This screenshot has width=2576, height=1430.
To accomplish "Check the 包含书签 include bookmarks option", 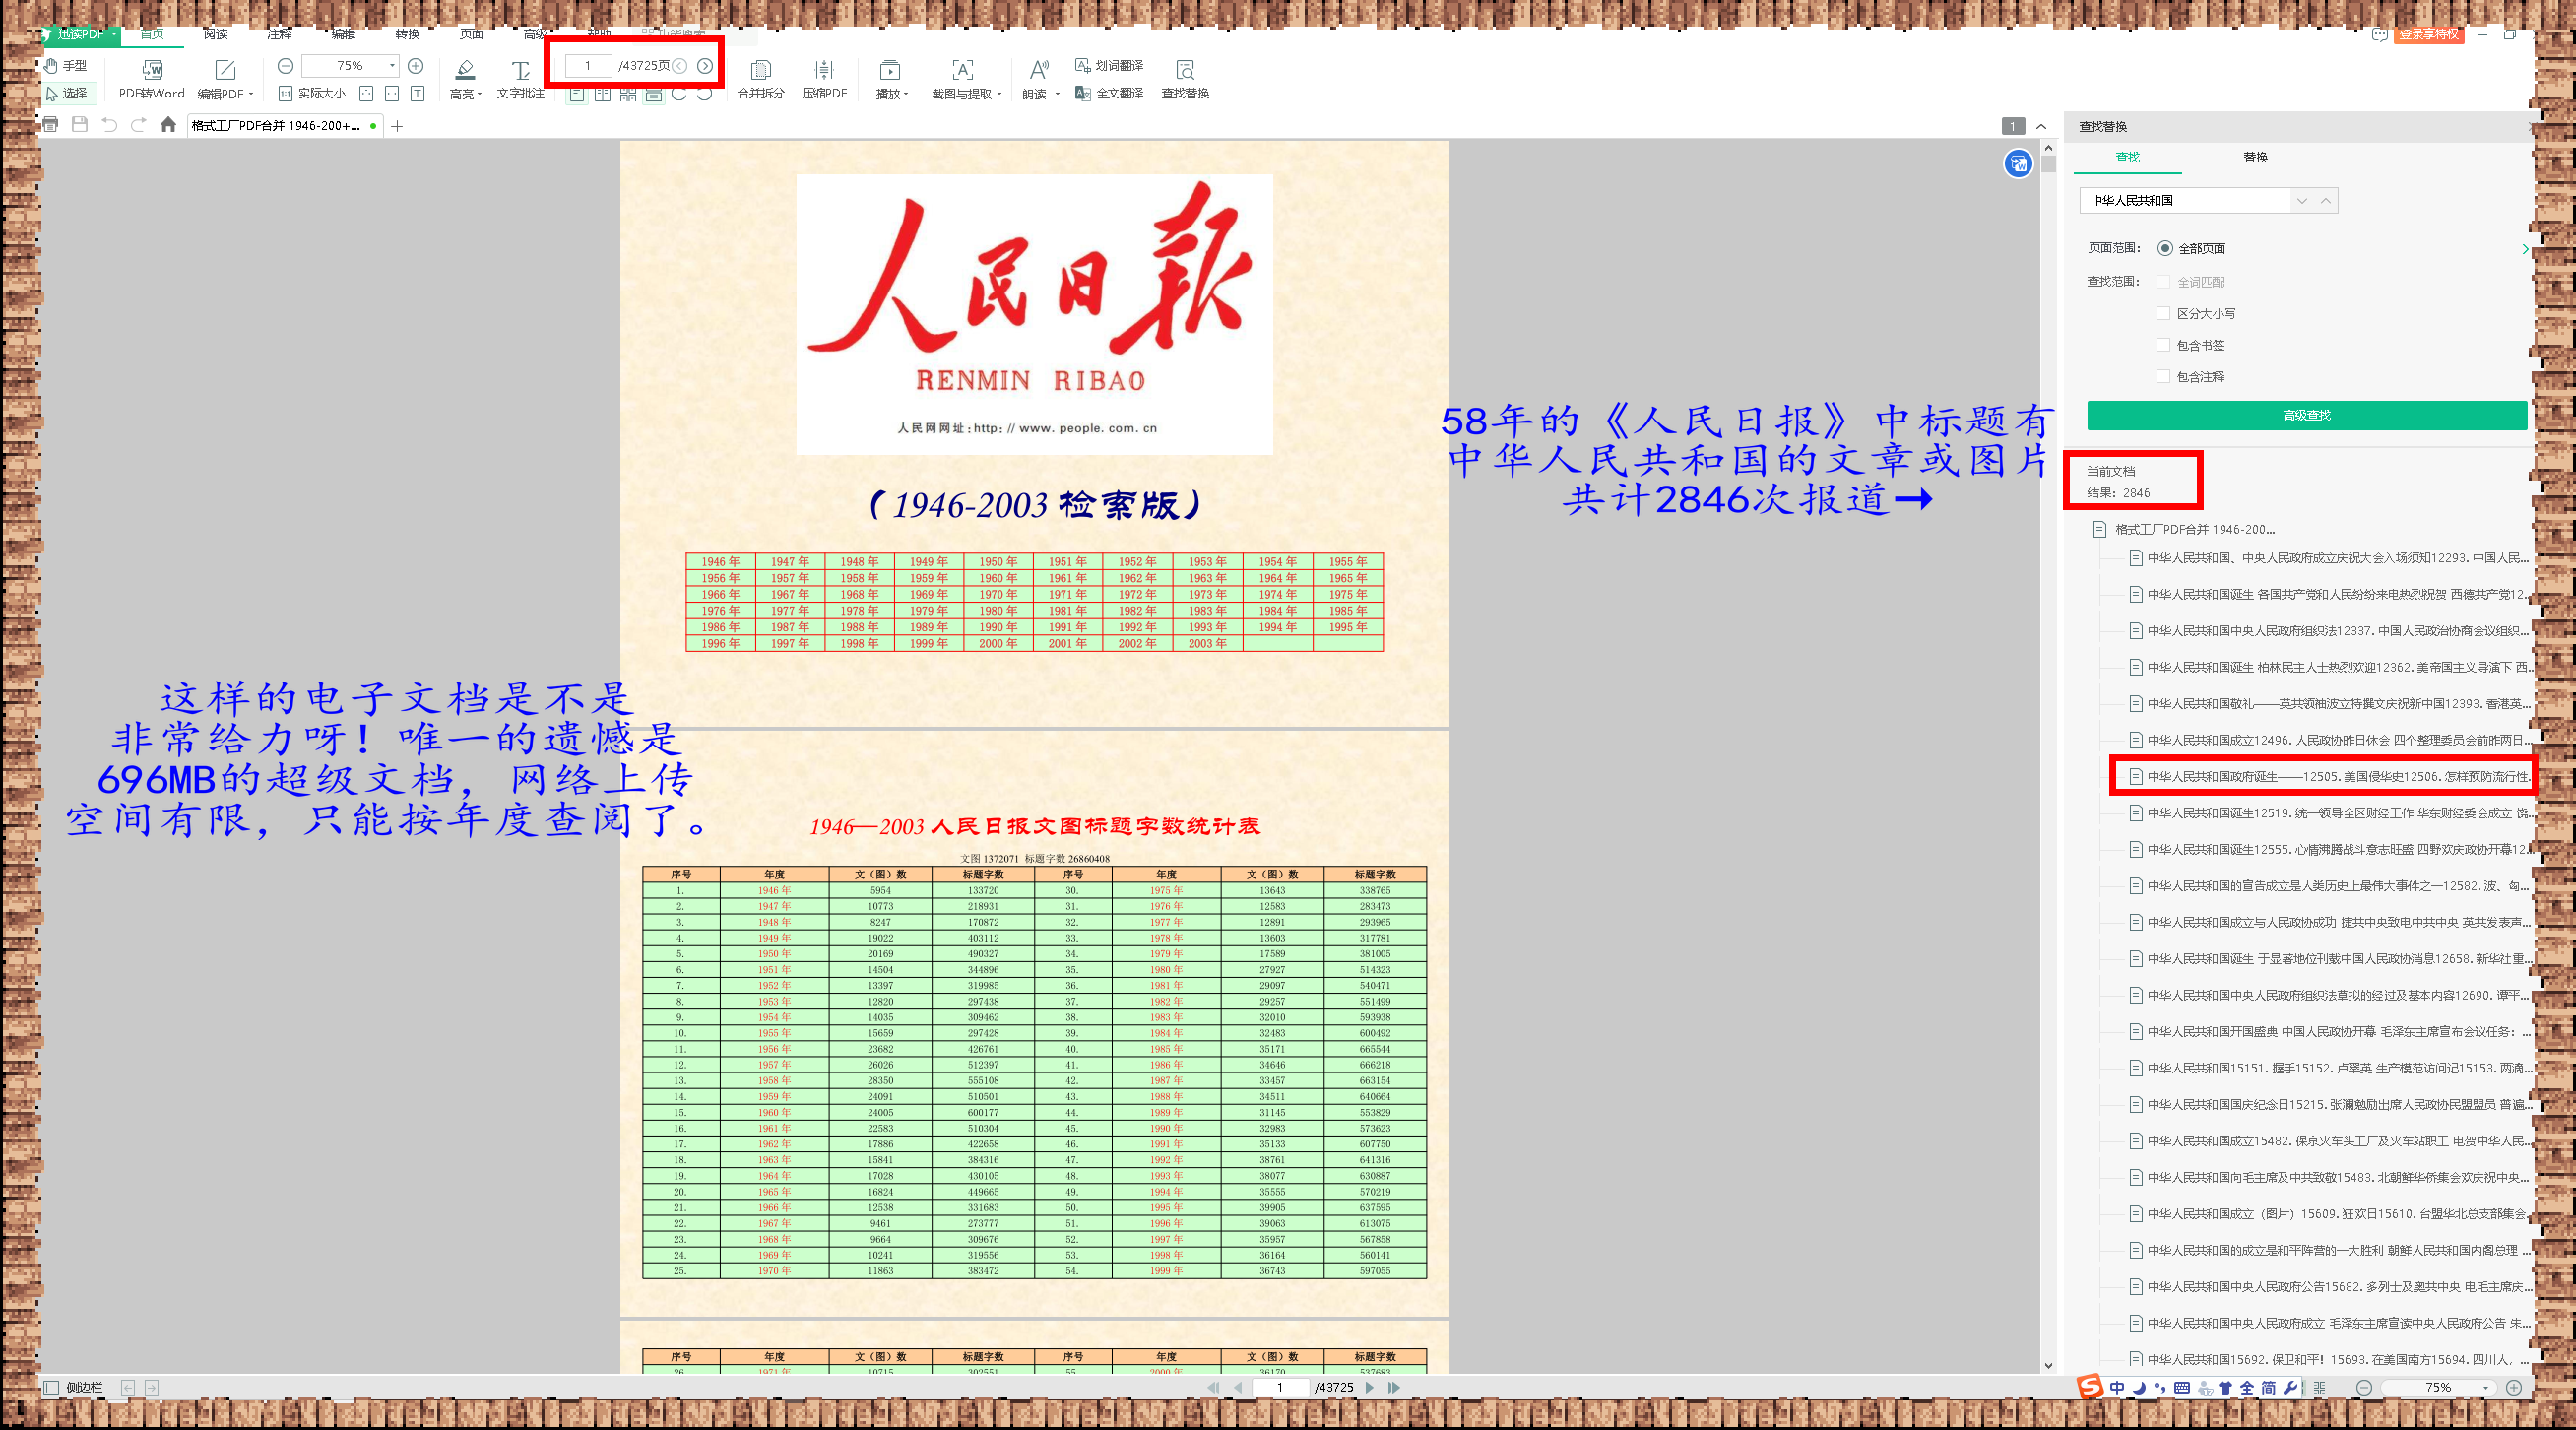I will (2163, 345).
